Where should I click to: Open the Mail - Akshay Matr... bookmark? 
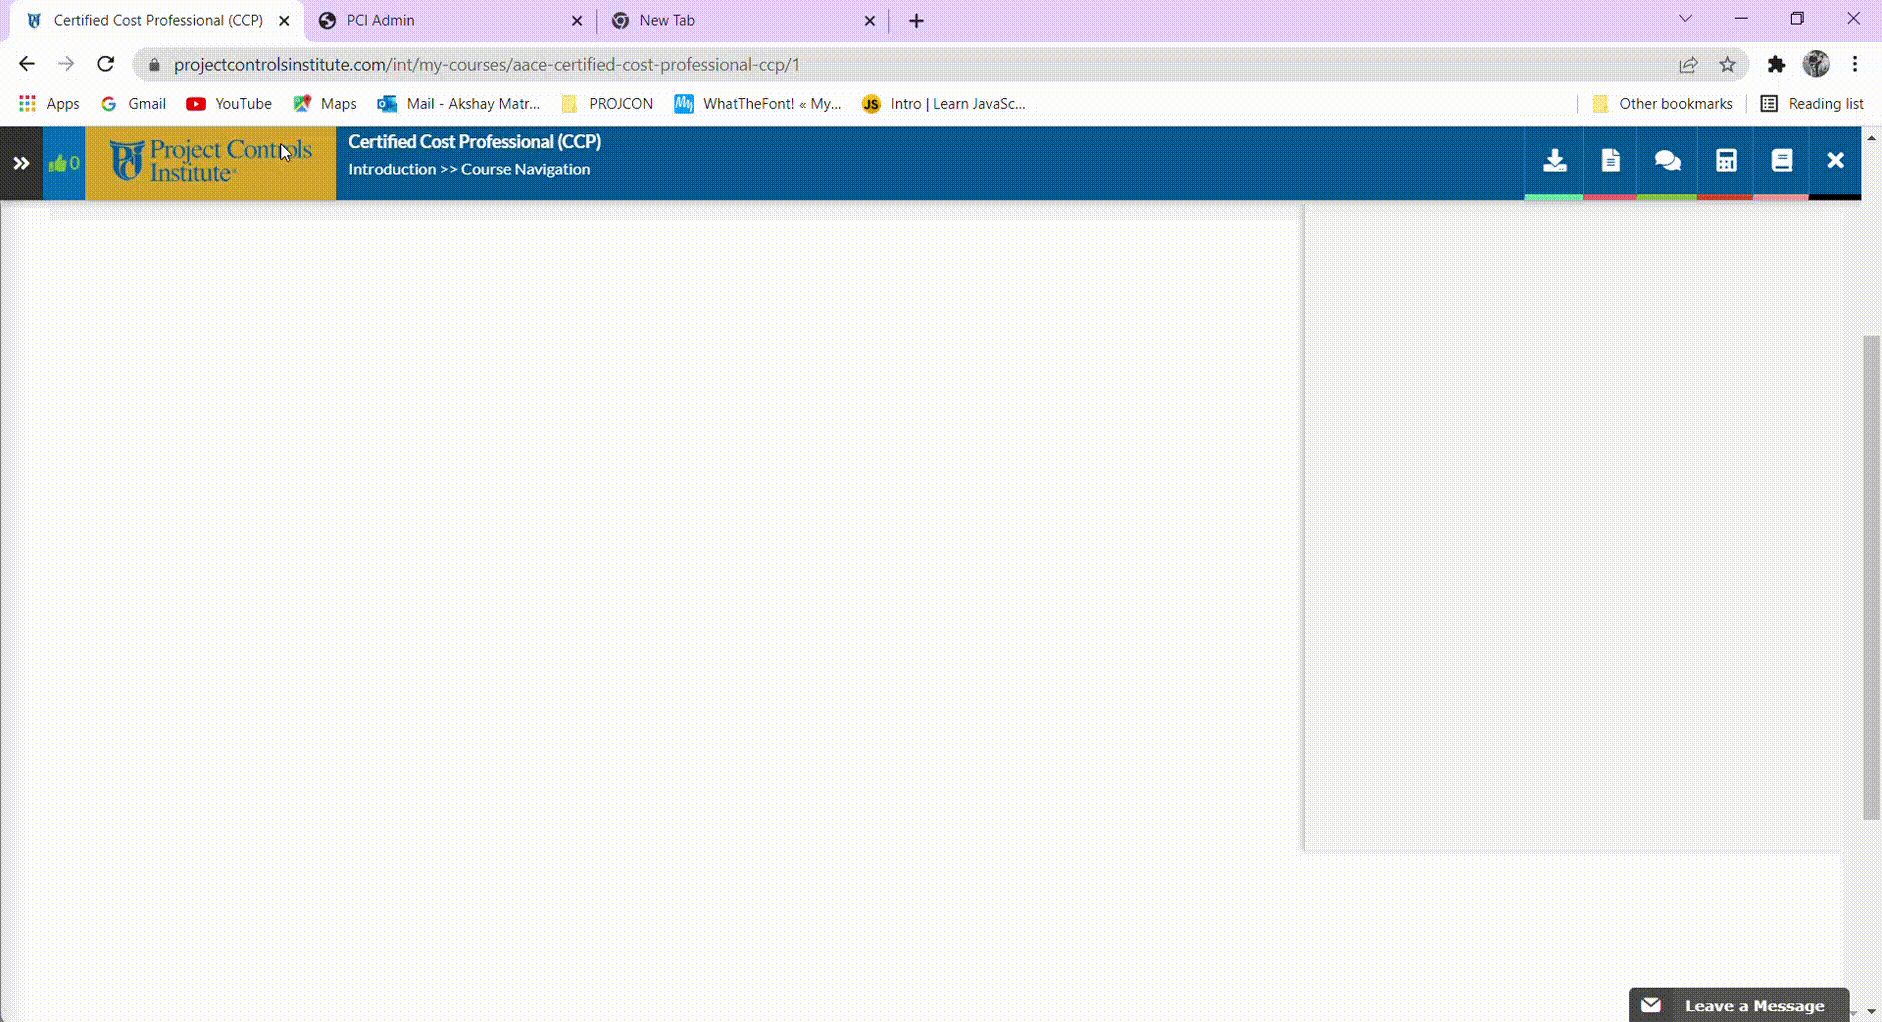pos(459,104)
